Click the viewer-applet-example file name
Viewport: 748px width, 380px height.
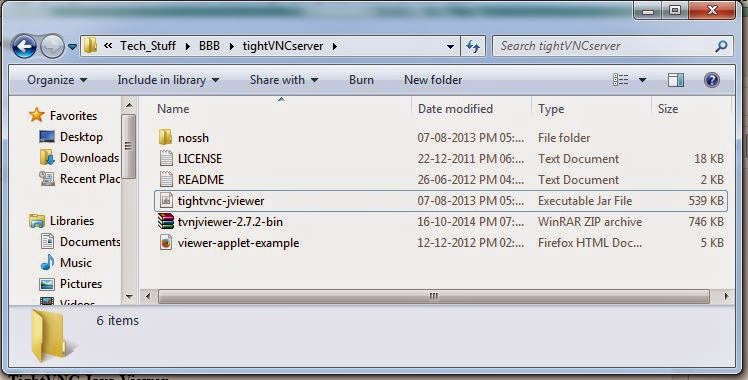pyautogui.click(x=239, y=243)
